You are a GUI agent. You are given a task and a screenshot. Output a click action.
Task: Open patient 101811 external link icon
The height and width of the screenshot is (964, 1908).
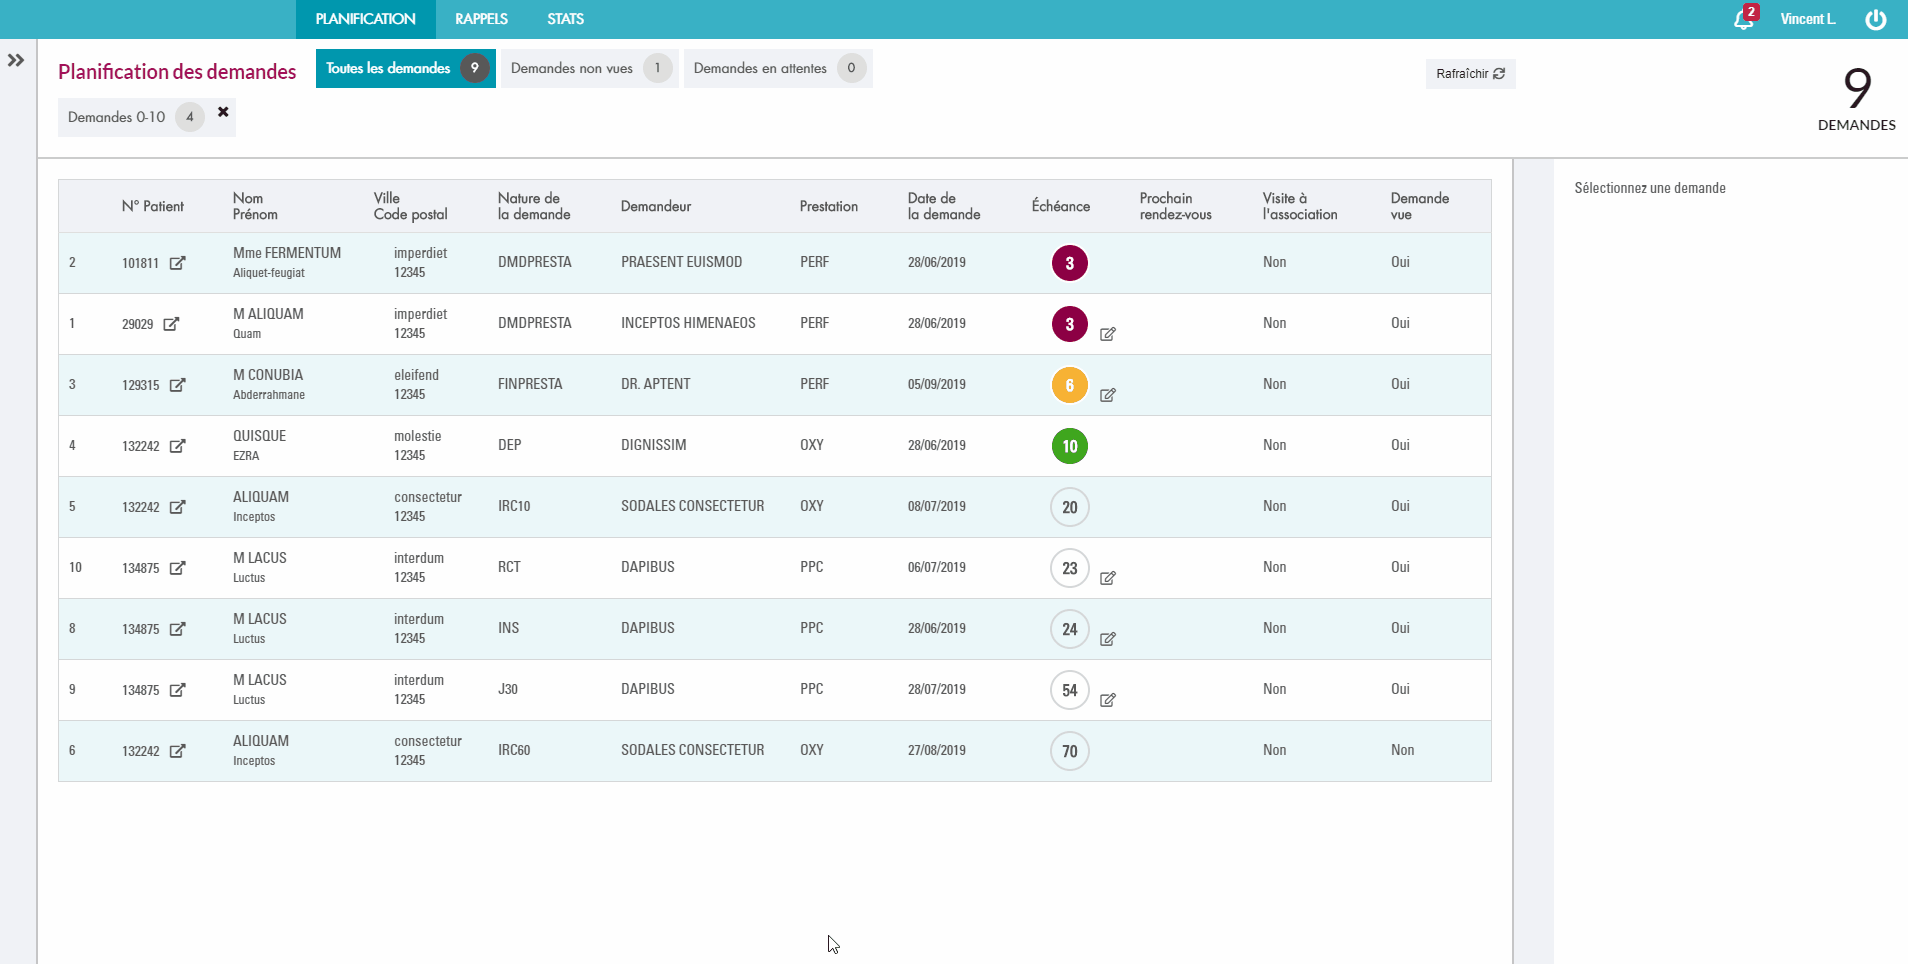pos(177,263)
